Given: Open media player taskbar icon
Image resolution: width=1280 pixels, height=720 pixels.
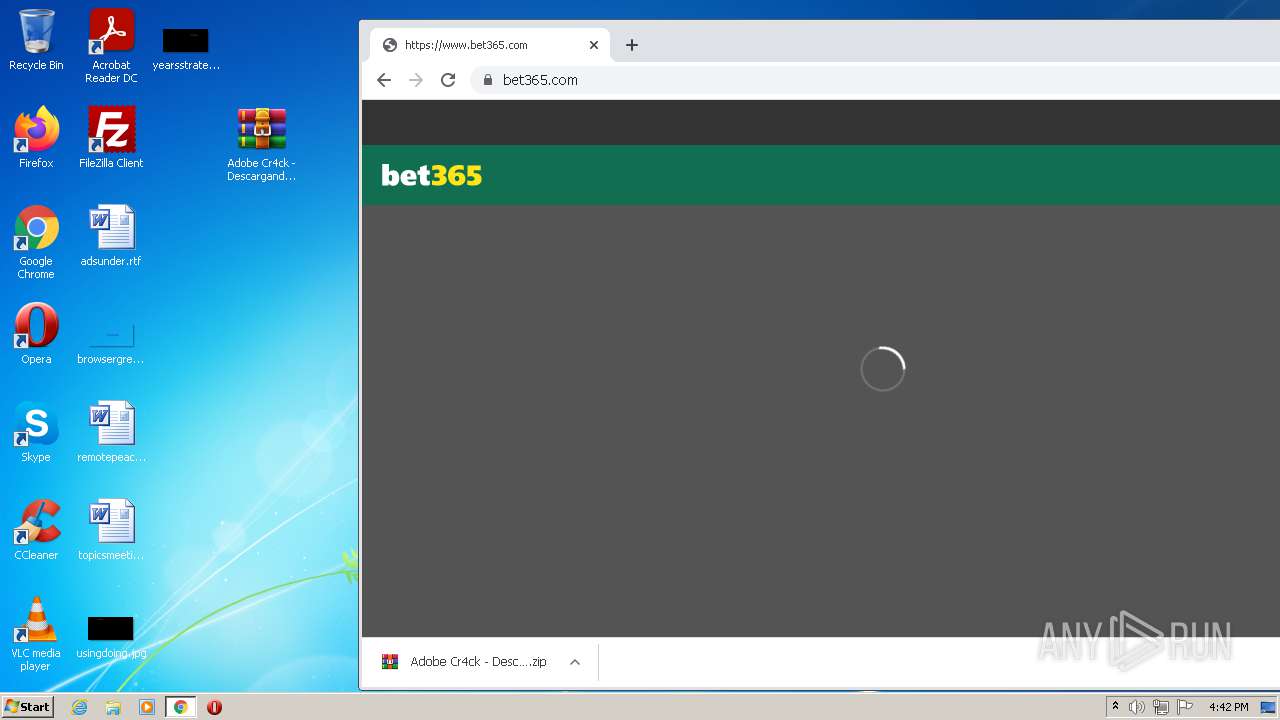Looking at the screenshot, I should click(x=147, y=707).
